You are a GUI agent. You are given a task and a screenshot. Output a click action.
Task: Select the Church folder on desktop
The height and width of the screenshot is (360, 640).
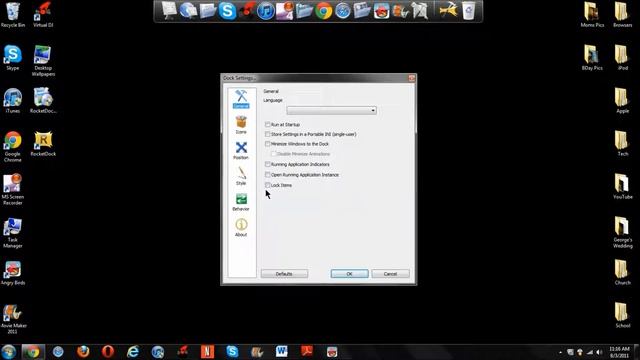(x=622, y=272)
